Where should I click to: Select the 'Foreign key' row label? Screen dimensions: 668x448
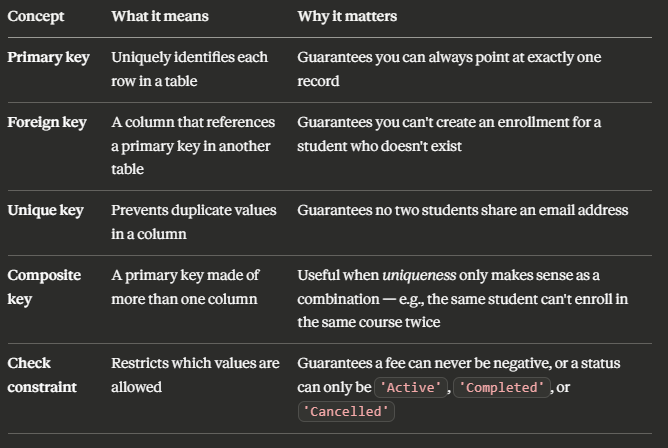[x=47, y=122]
